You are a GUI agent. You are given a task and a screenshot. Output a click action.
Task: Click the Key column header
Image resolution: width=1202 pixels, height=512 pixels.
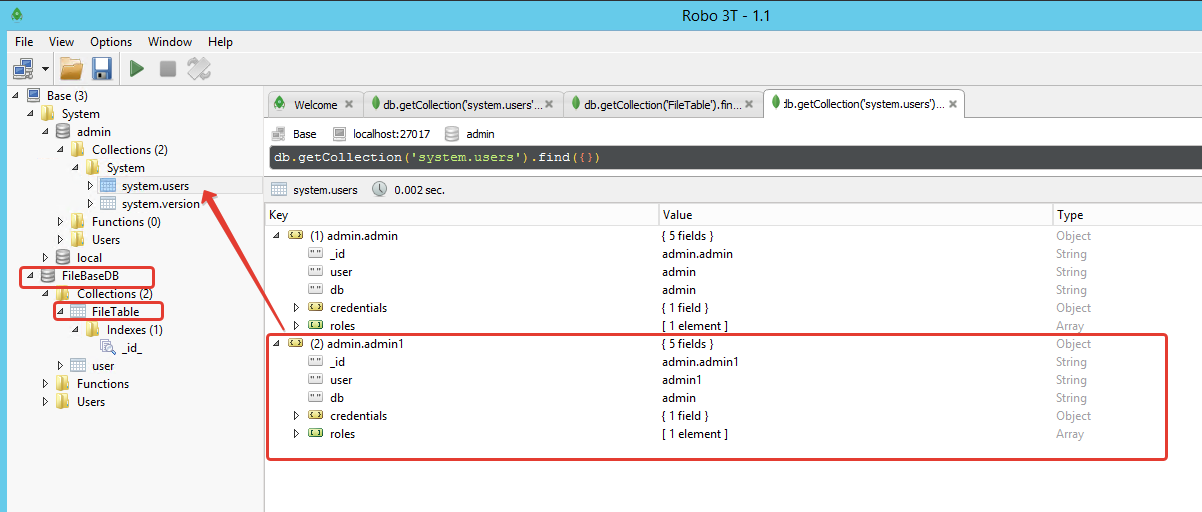point(463,215)
